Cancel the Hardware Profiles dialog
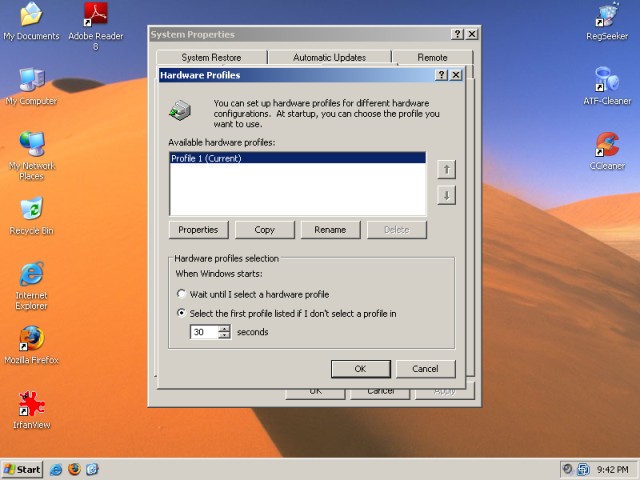This screenshot has width=640, height=480. click(425, 369)
